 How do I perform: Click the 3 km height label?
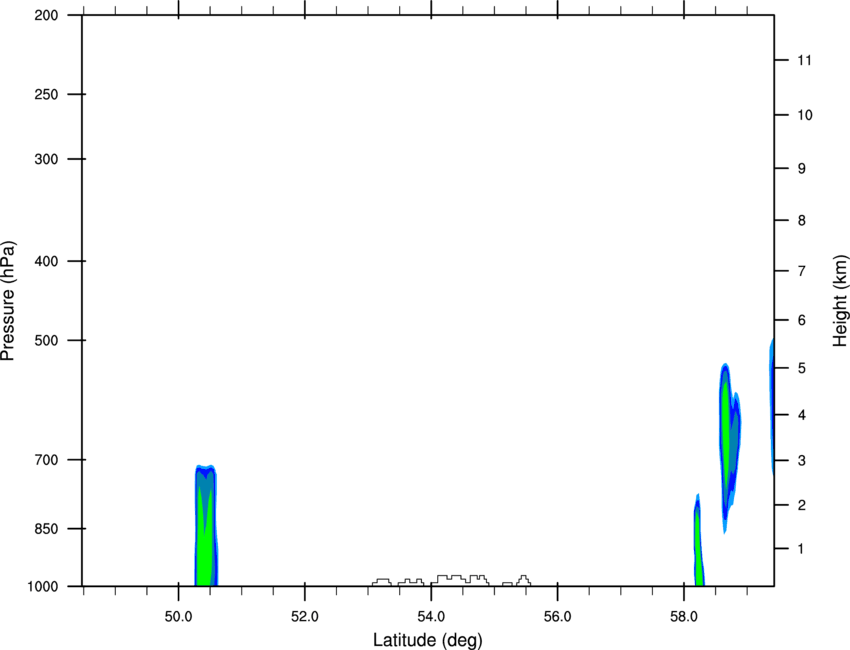click(801, 461)
